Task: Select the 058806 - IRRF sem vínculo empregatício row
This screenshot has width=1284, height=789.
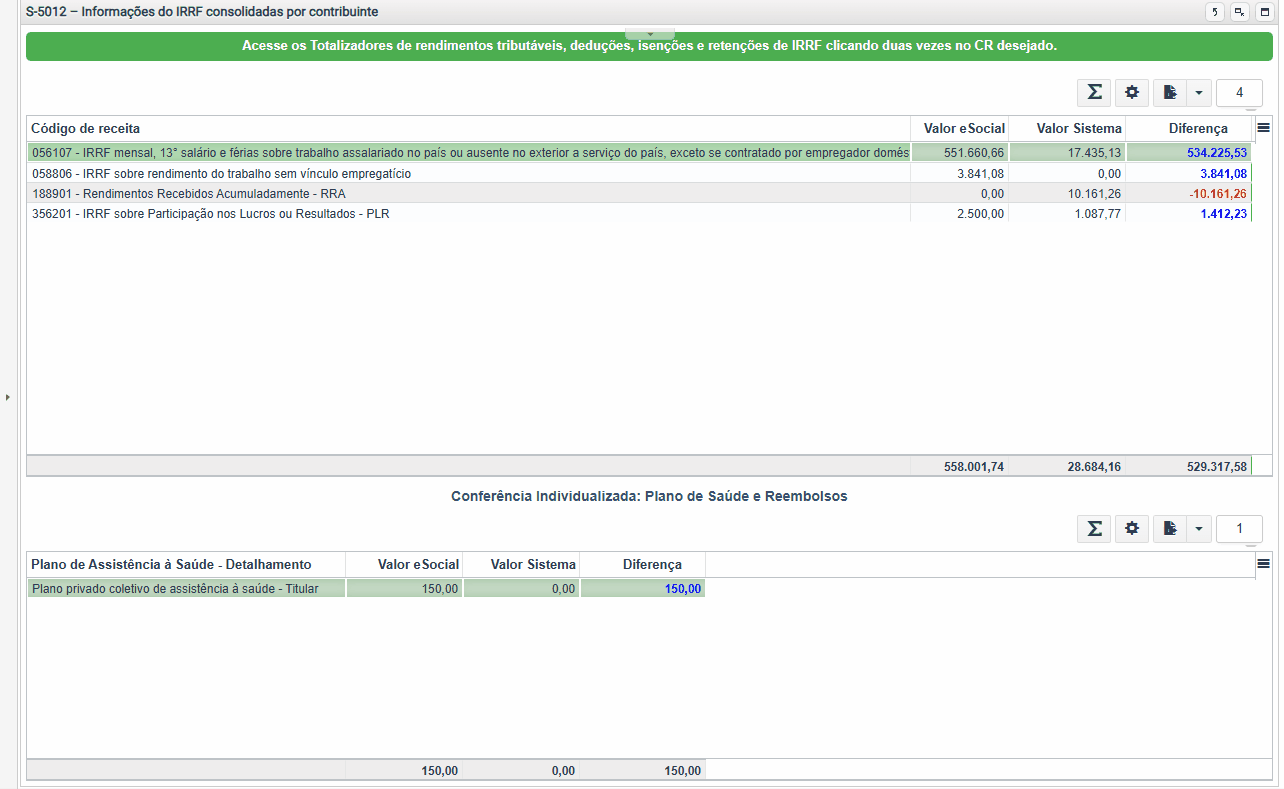Action: [639, 173]
